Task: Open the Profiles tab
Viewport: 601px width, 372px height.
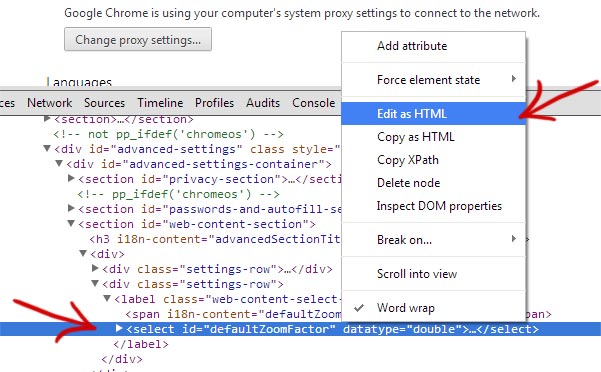Action: (x=214, y=103)
